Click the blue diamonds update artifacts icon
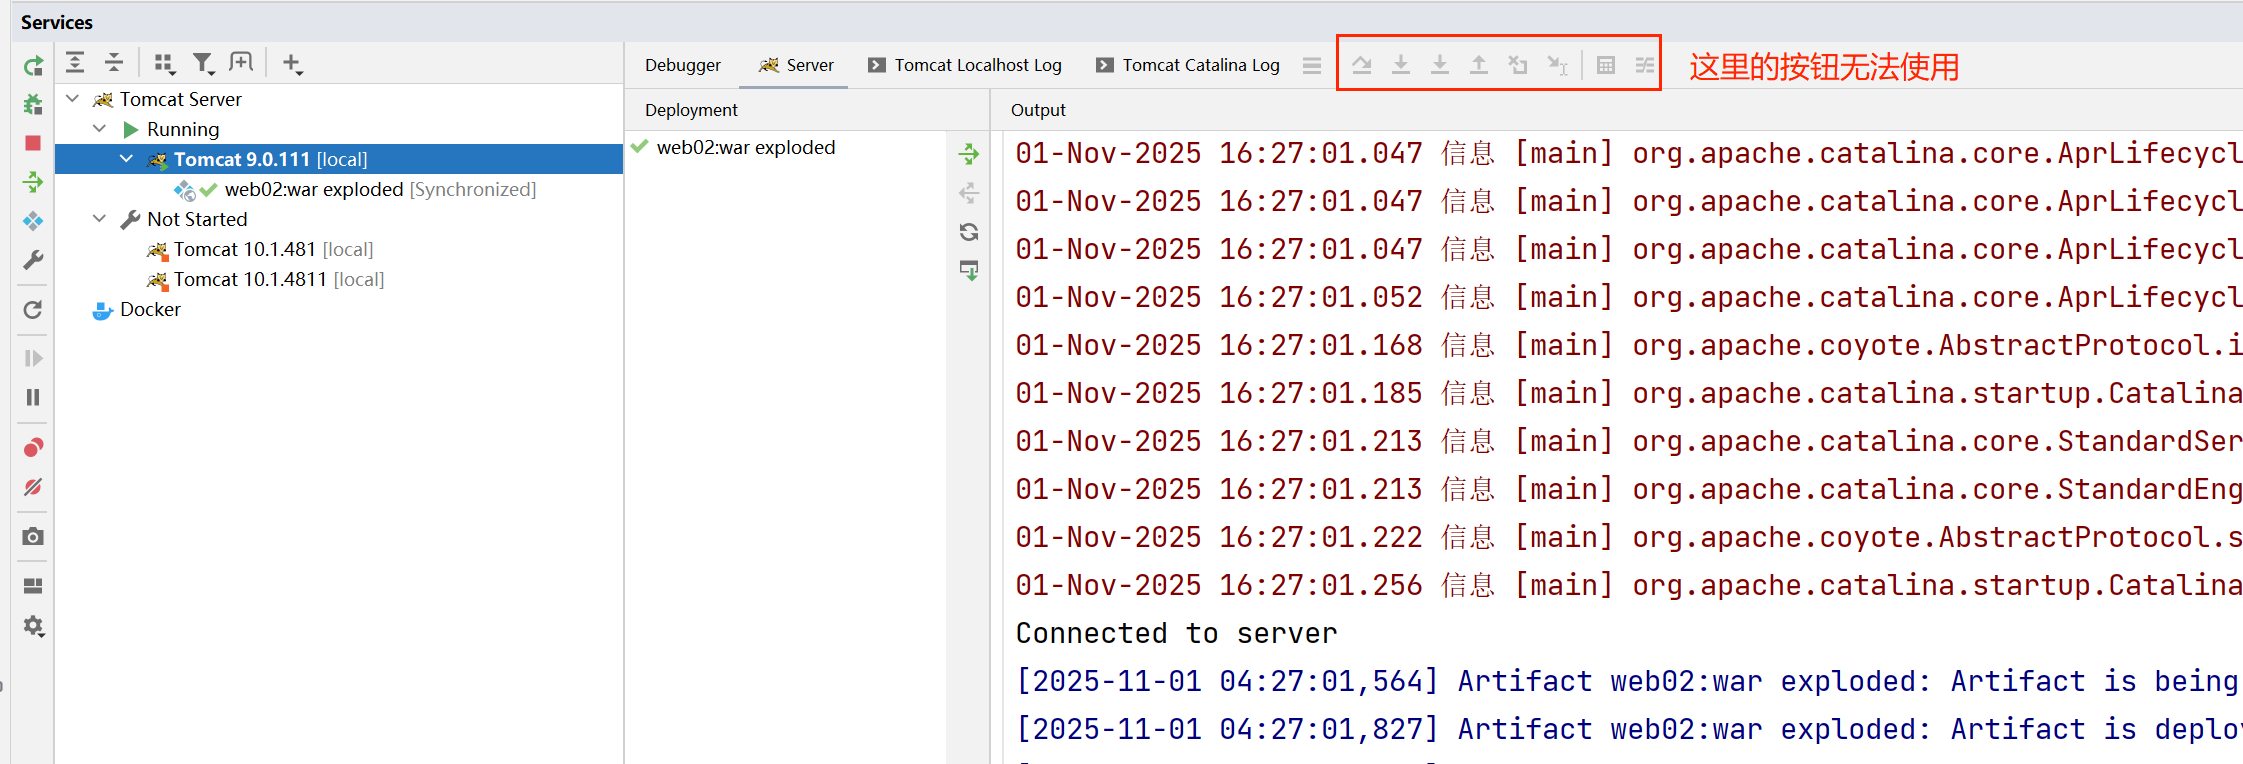The width and height of the screenshot is (2243, 764). click(33, 221)
